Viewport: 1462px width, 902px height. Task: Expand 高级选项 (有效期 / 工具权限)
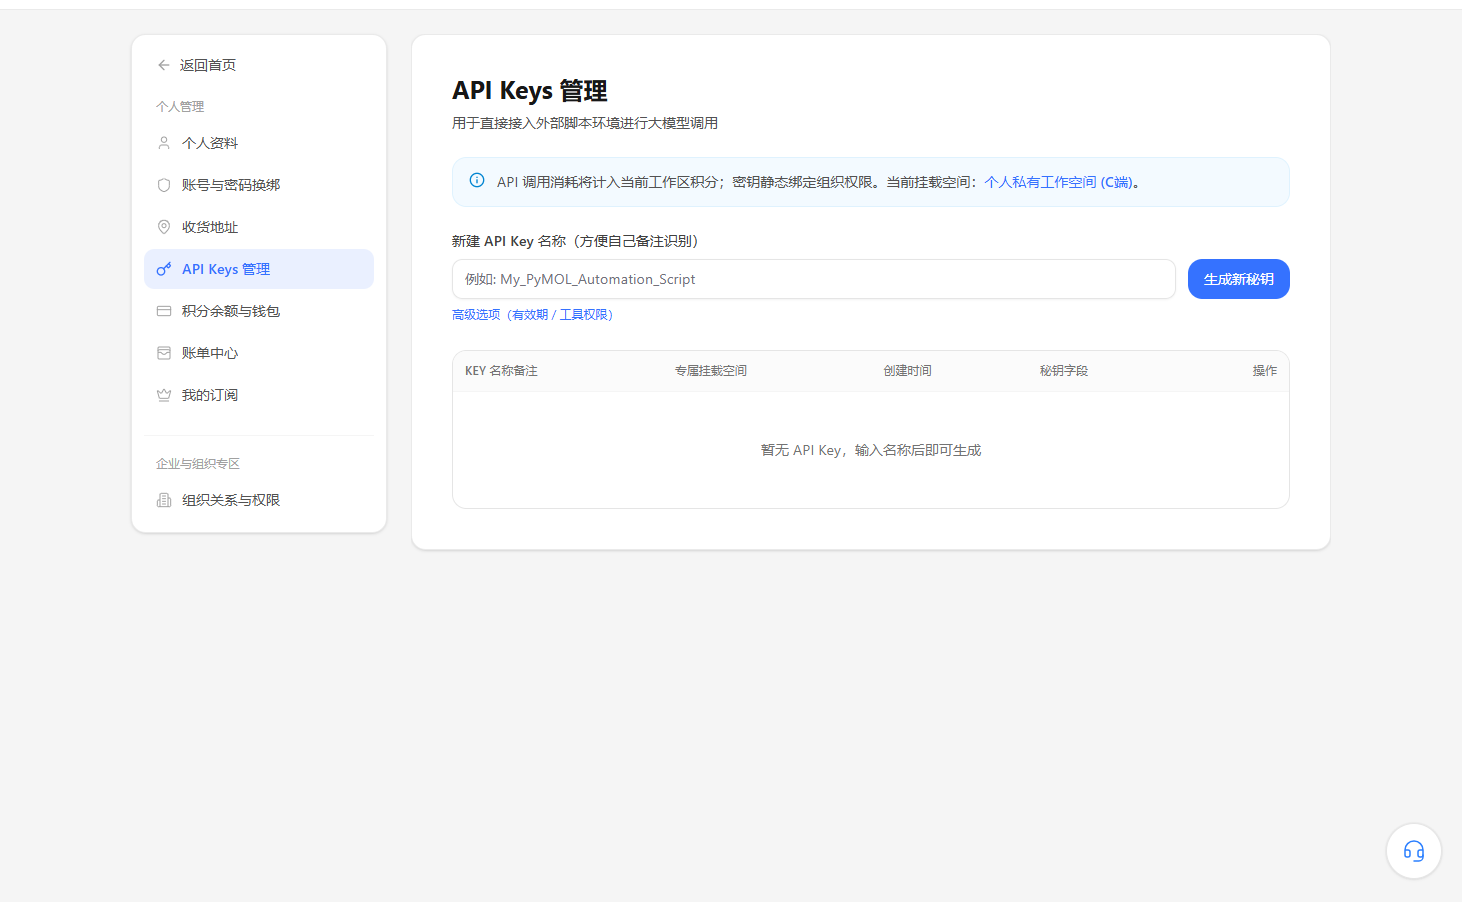(532, 314)
